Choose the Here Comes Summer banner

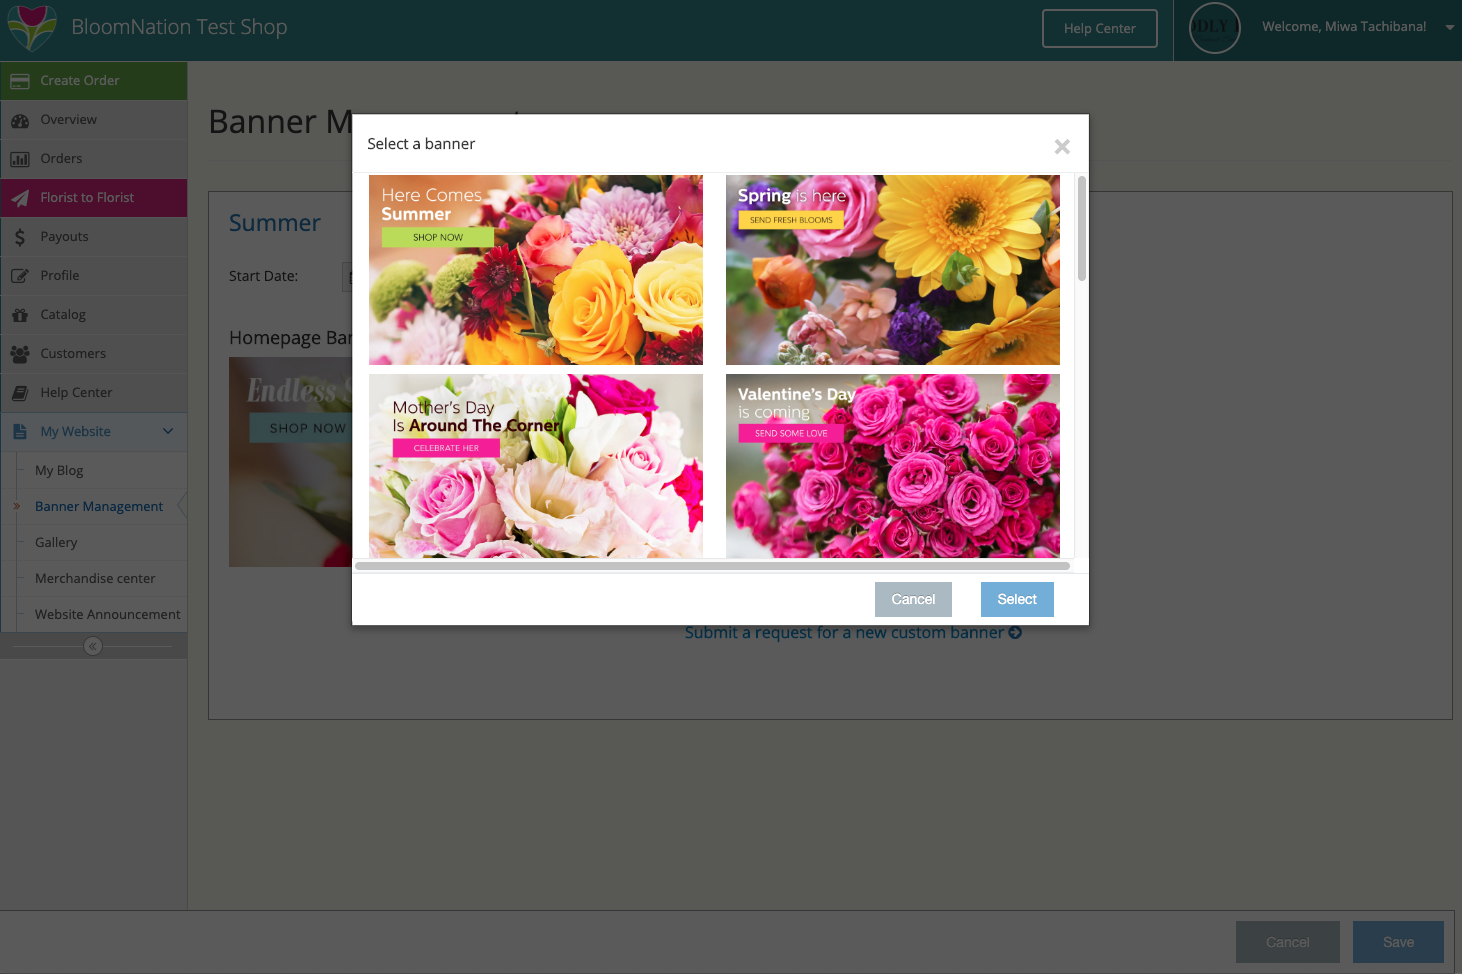click(x=536, y=270)
